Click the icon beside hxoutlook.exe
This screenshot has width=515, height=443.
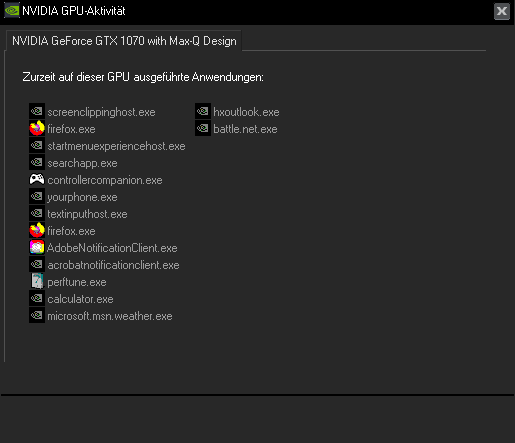coord(203,111)
